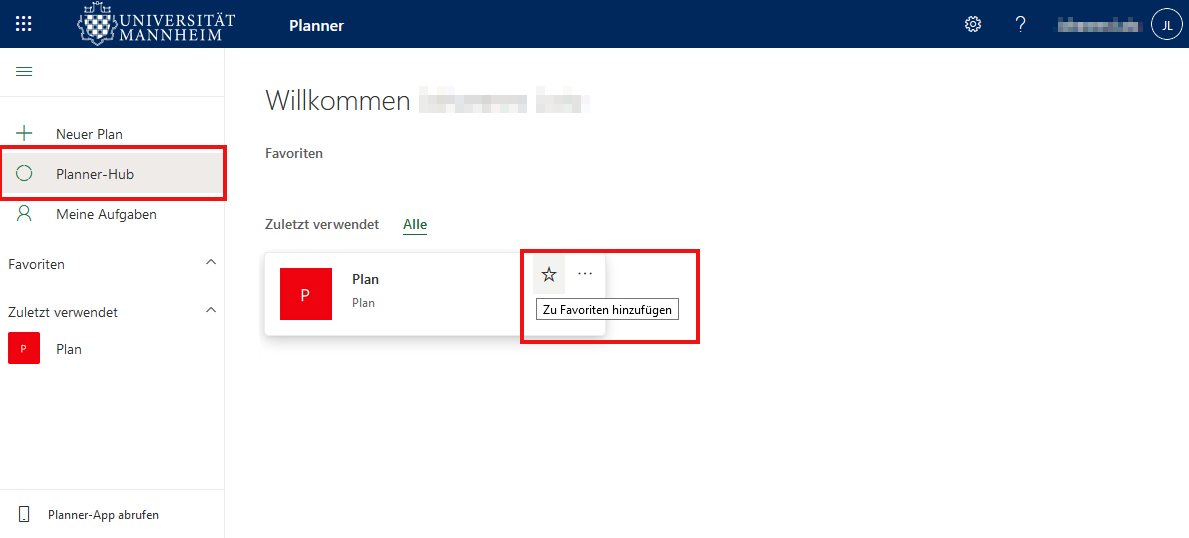Create a plan via Neuer Plan

pyautogui.click(x=112, y=134)
